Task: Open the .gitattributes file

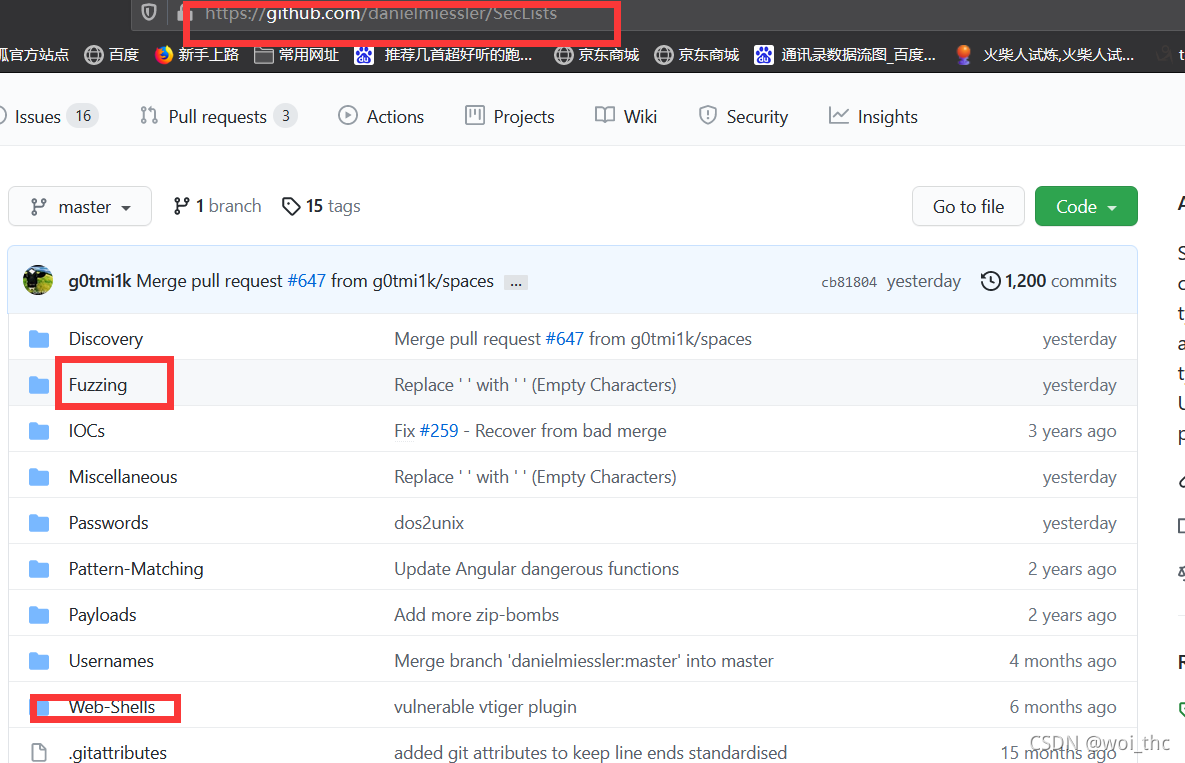Action: click(118, 753)
